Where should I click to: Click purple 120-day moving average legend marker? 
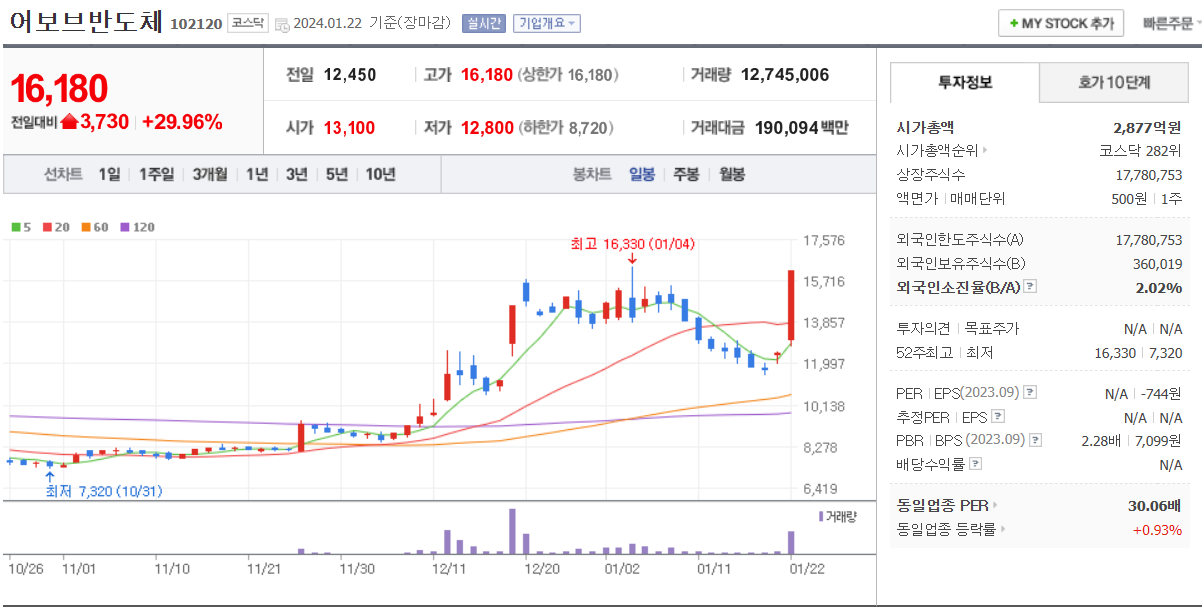[x=125, y=227]
